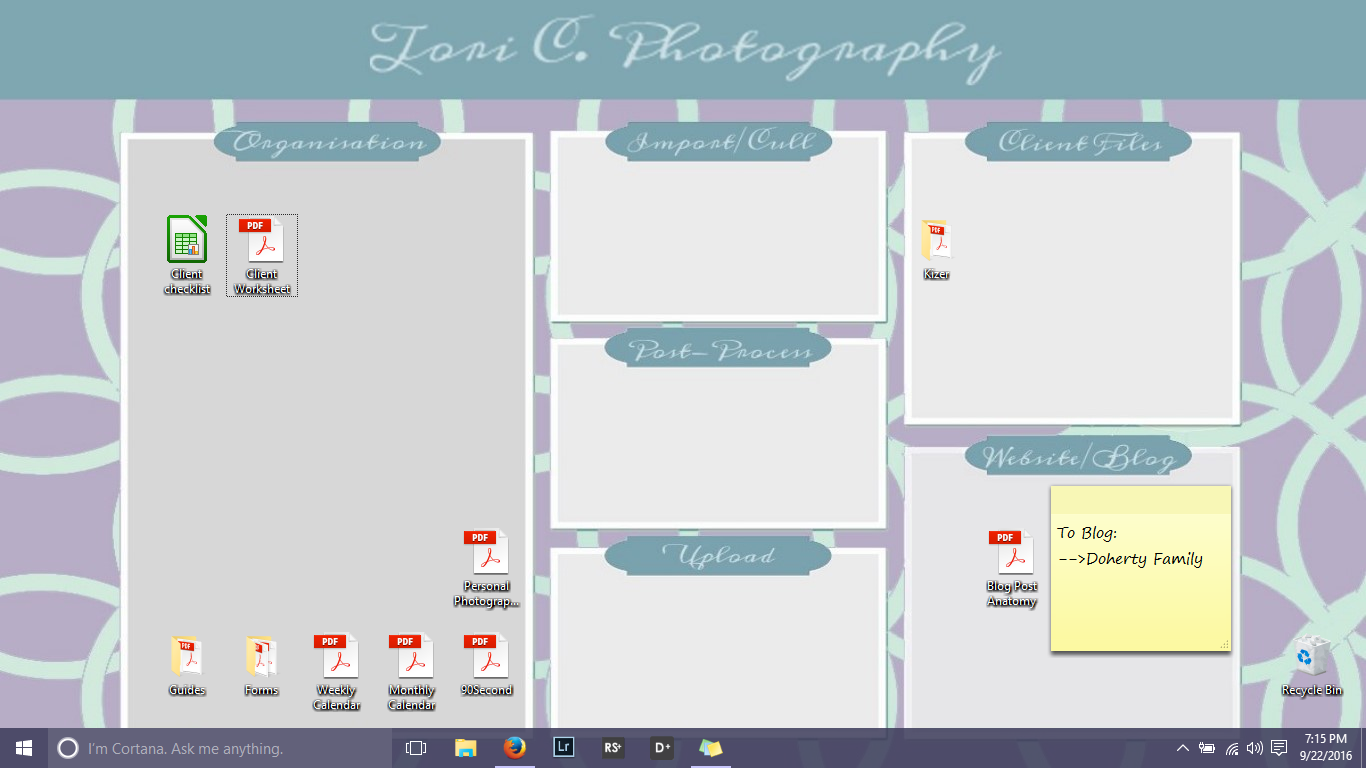Screen dimensions: 1366x768
Task: Open the Monthly Calendar PDF
Action: click(x=412, y=672)
